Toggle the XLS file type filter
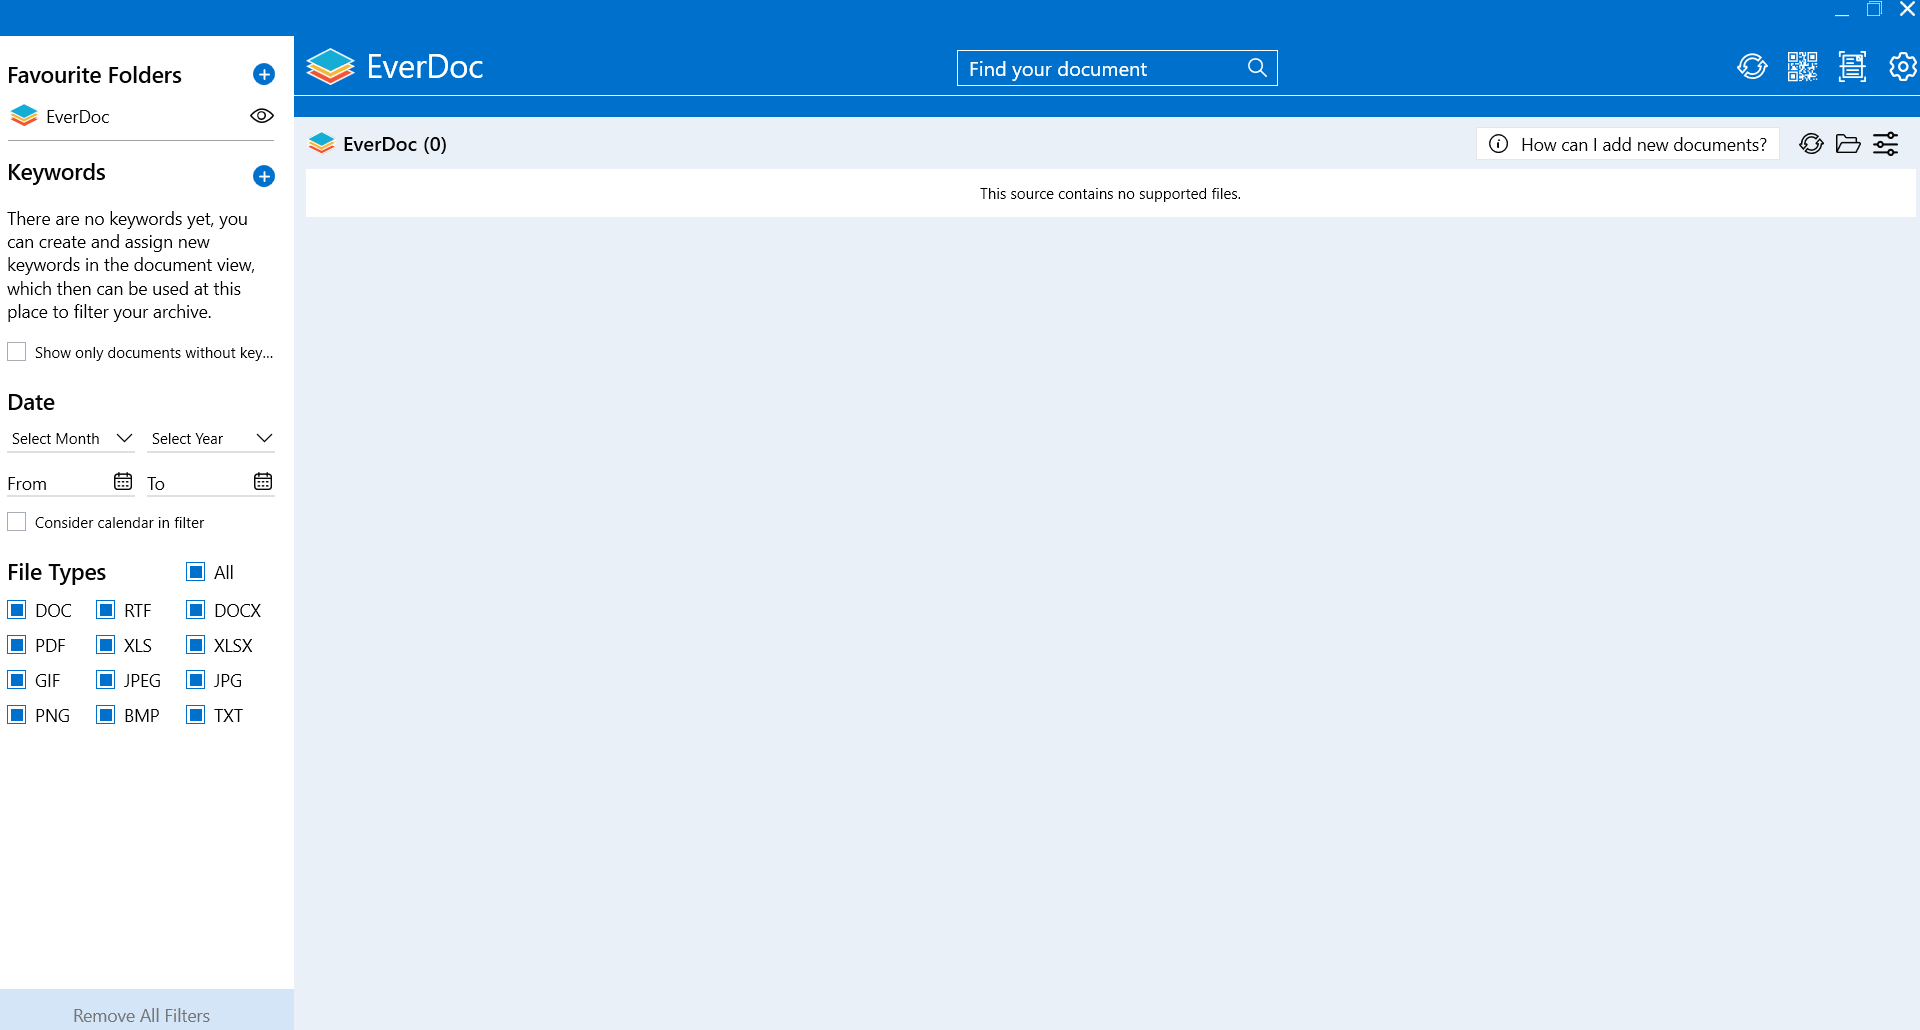 [106, 645]
